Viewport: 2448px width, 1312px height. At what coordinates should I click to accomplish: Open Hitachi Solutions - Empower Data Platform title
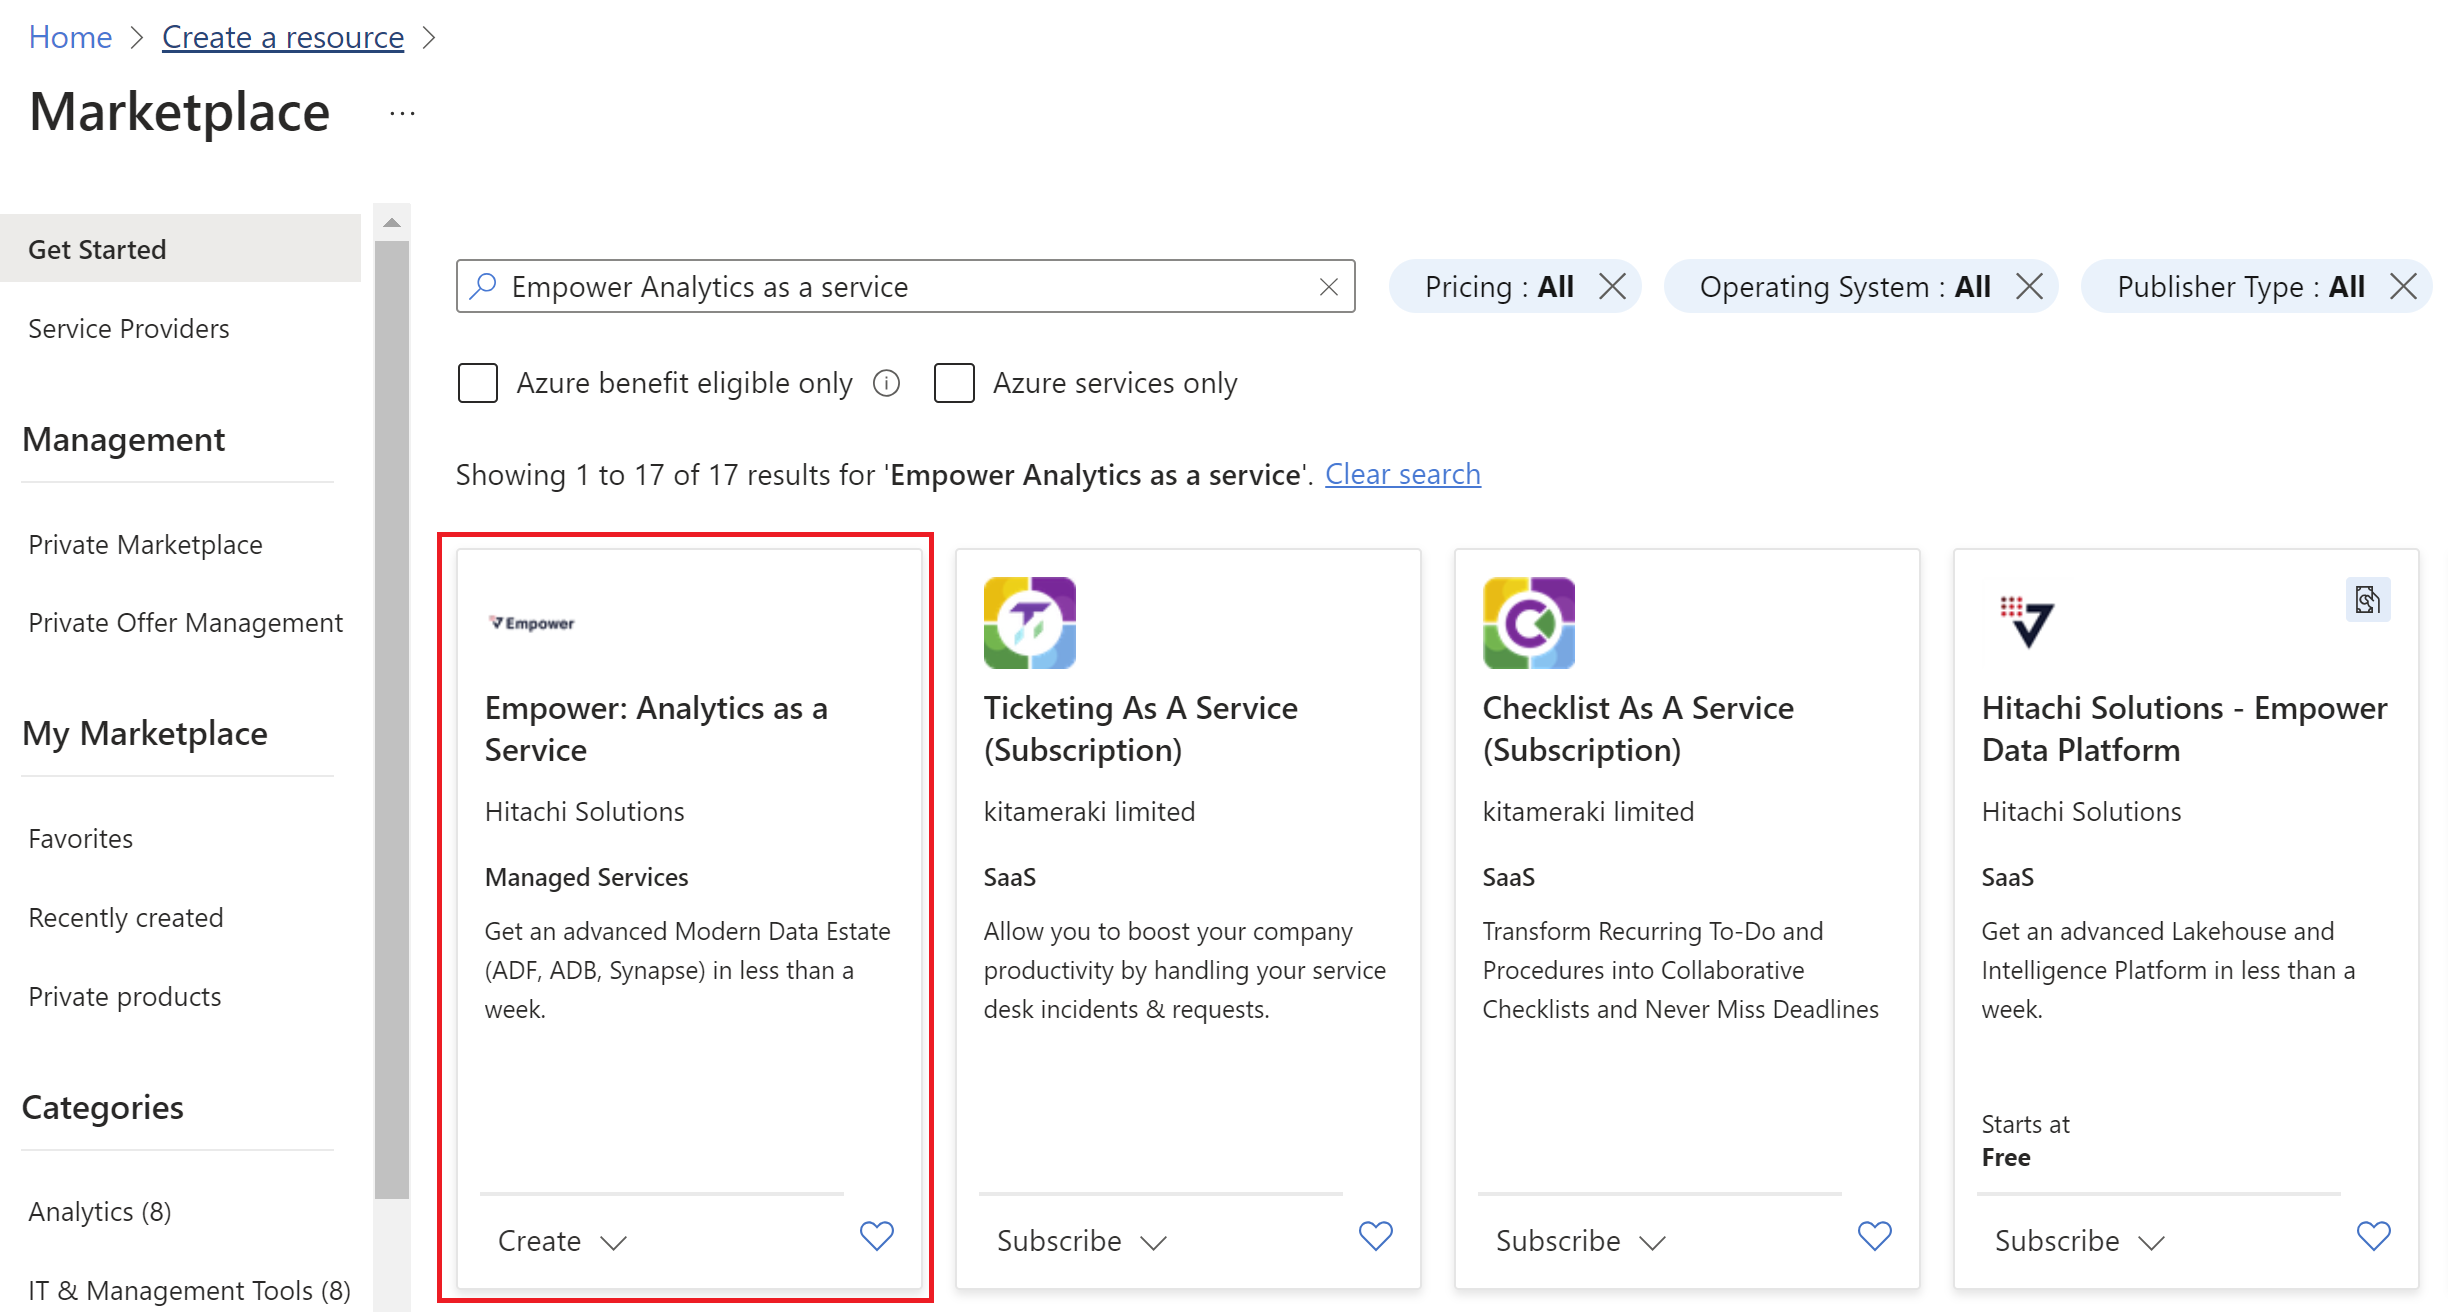click(x=2184, y=728)
